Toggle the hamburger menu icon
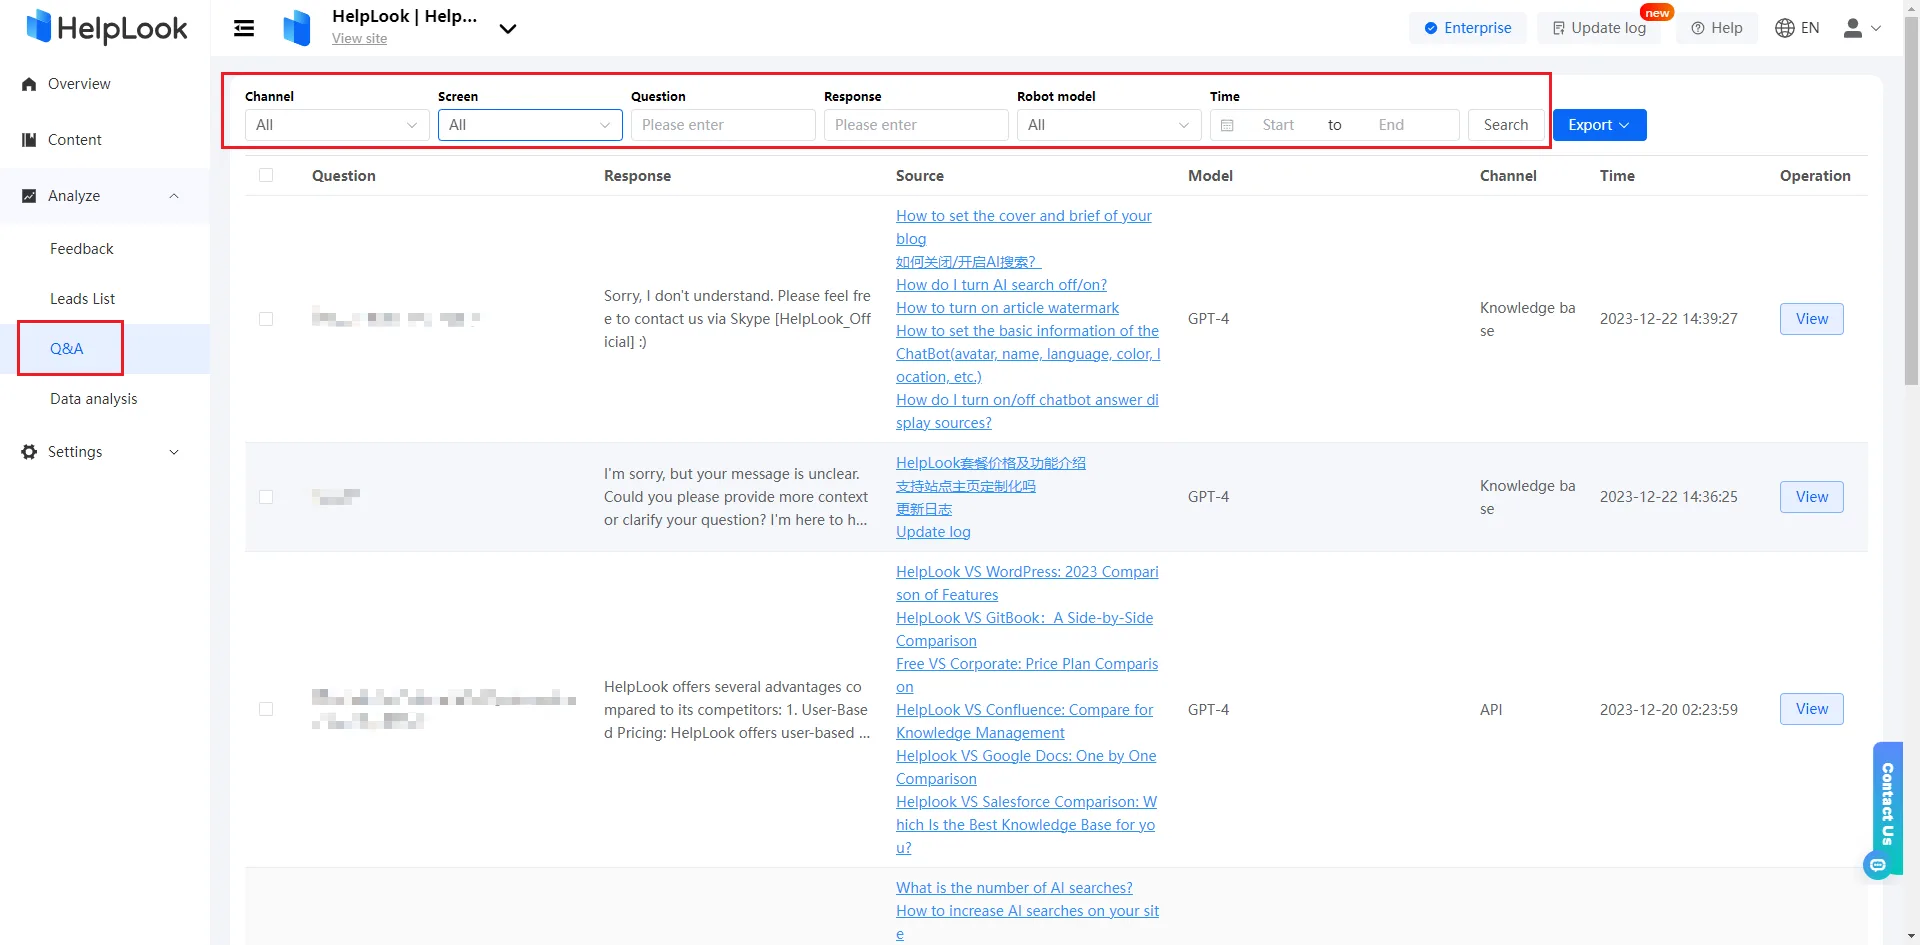The width and height of the screenshot is (1920, 945). (244, 28)
